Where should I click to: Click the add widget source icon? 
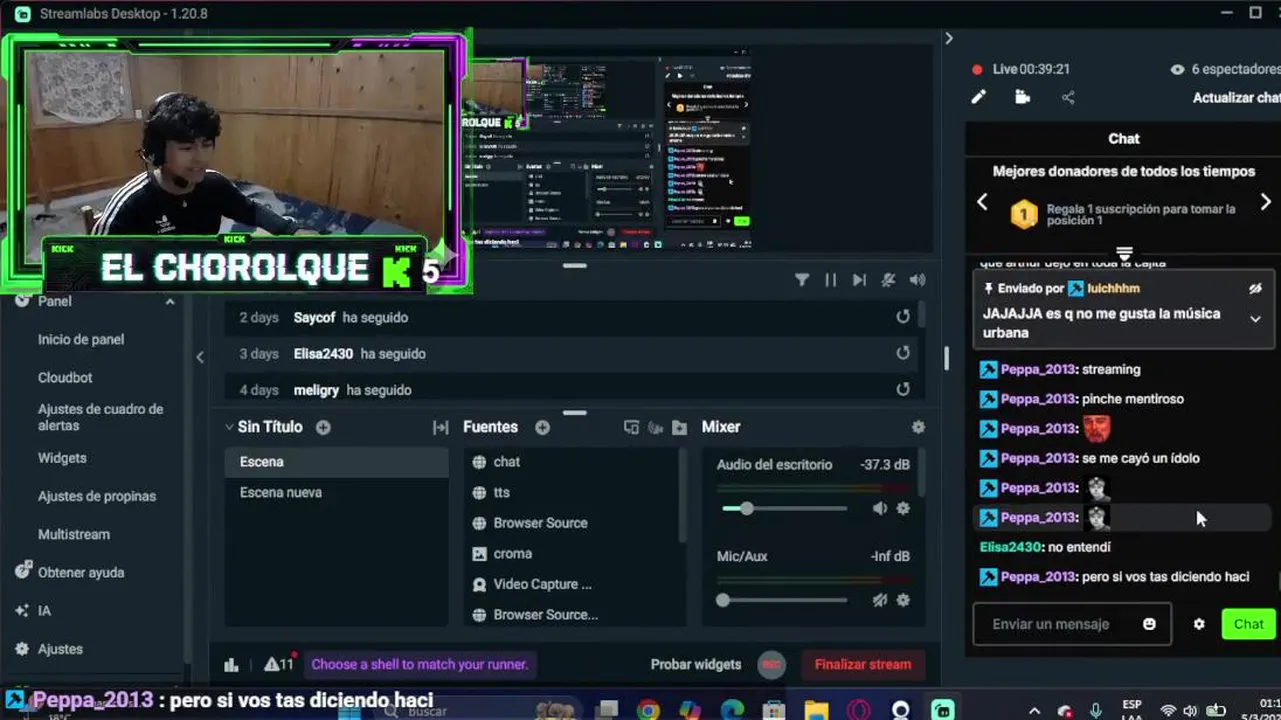click(631, 427)
